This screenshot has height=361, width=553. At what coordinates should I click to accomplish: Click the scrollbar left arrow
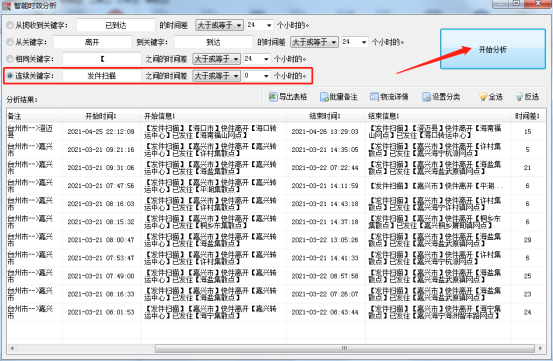(12, 348)
